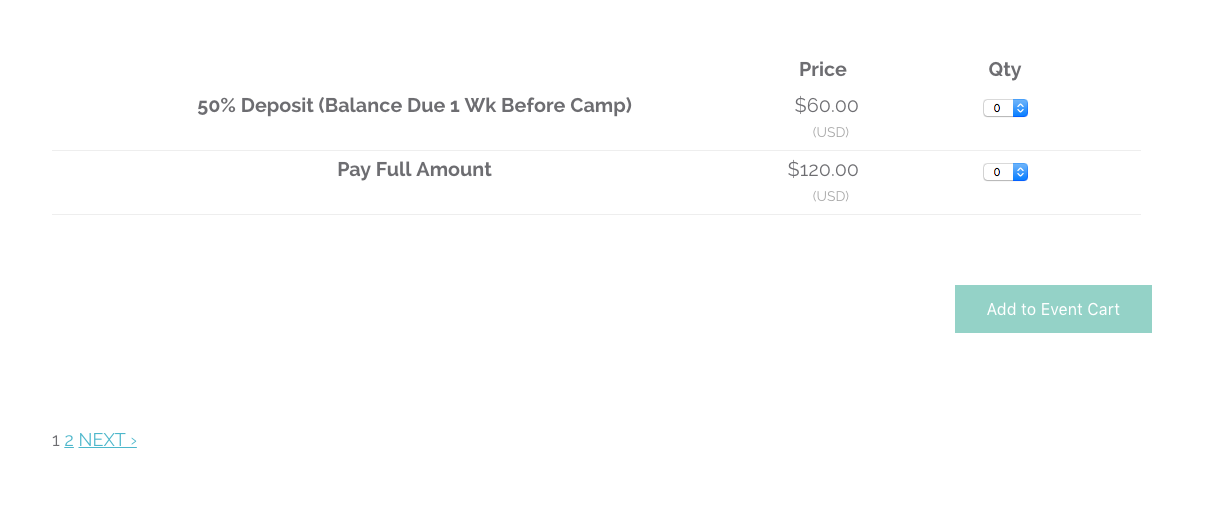This screenshot has height=509, width=1217.
Task: Select the Pay Full Amount ticket name
Action: (414, 169)
